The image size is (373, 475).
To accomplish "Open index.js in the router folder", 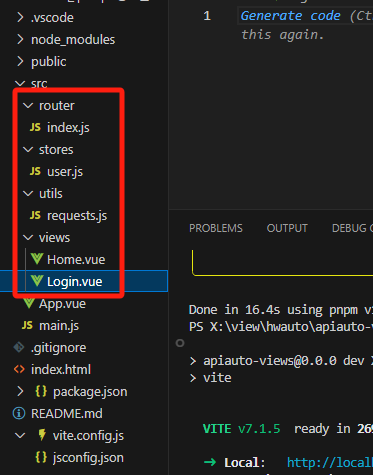I will click(68, 127).
